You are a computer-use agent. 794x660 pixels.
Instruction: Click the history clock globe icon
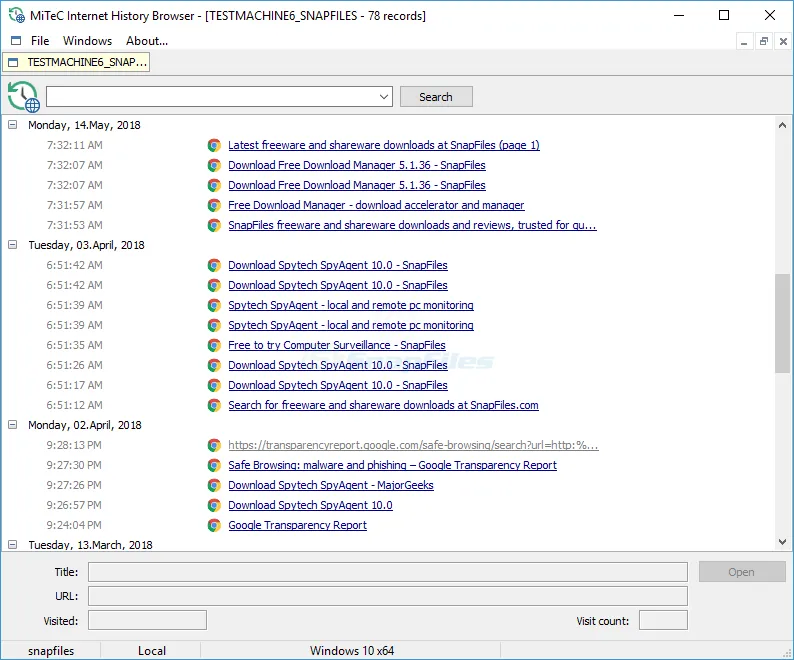pos(23,96)
